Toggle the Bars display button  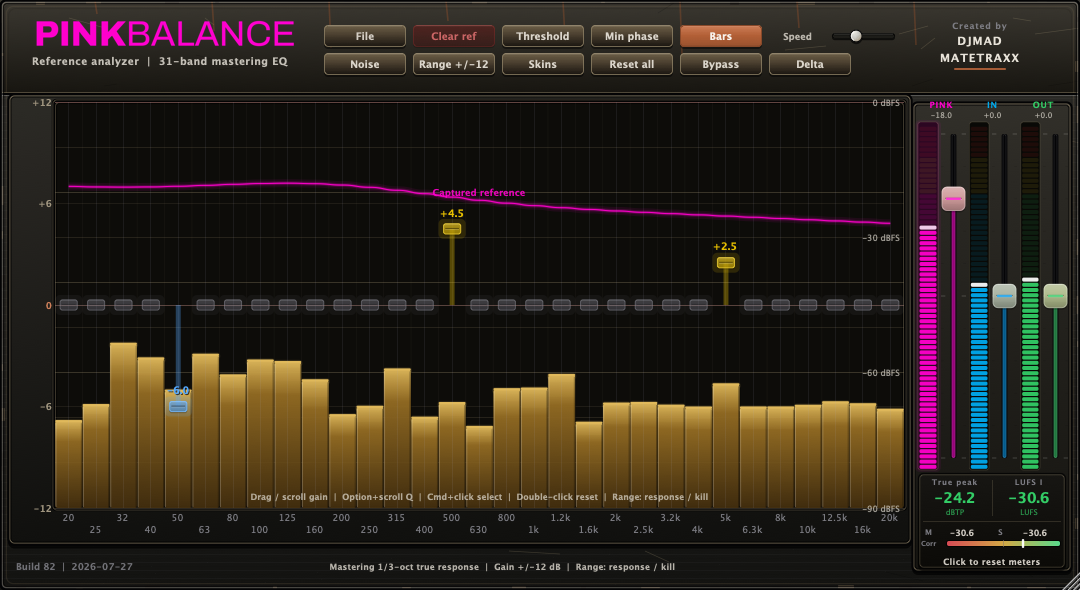tap(720, 36)
